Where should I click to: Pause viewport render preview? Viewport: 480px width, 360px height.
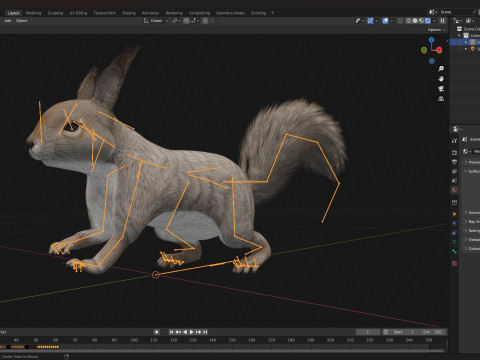[442, 21]
